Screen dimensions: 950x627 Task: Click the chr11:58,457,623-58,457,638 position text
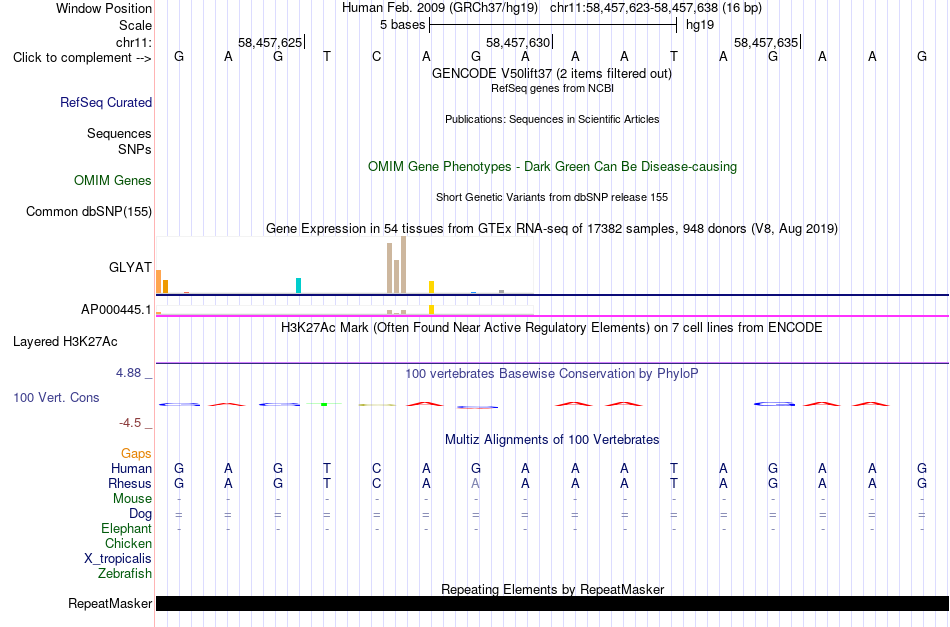pos(656,8)
